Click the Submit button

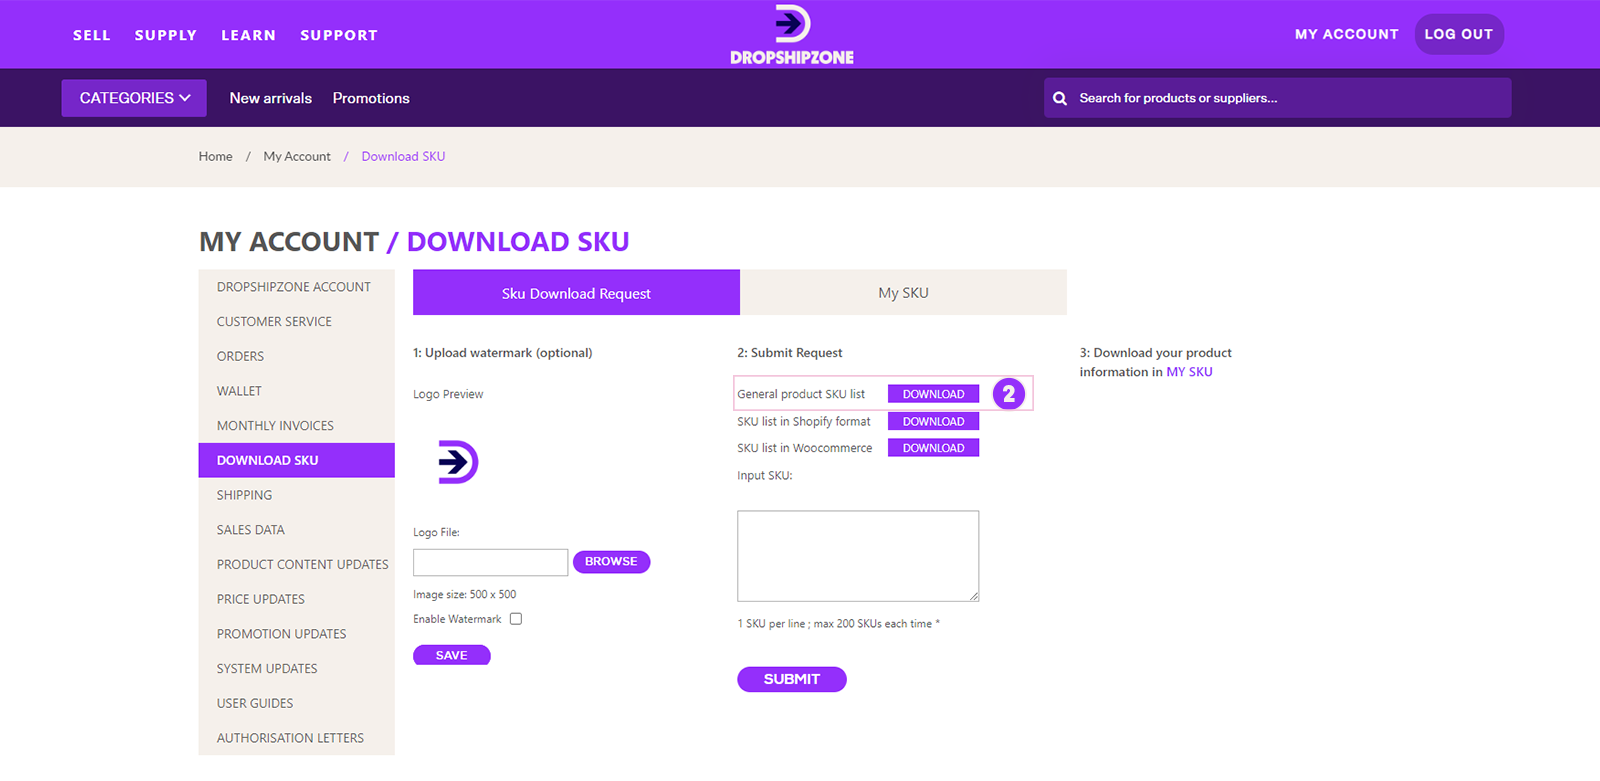[792, 679]
